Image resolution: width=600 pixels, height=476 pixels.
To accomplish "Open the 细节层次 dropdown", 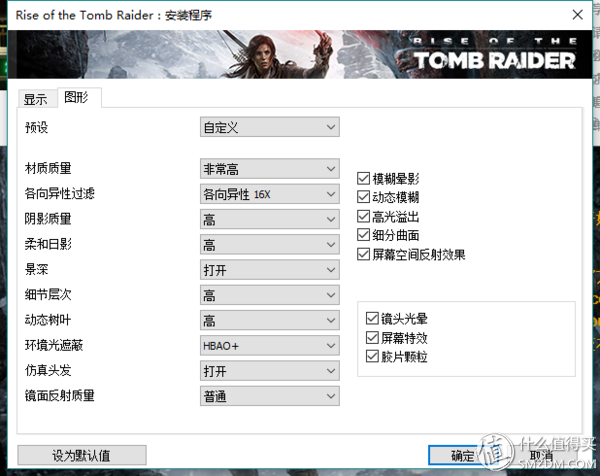I will (269, 295).
